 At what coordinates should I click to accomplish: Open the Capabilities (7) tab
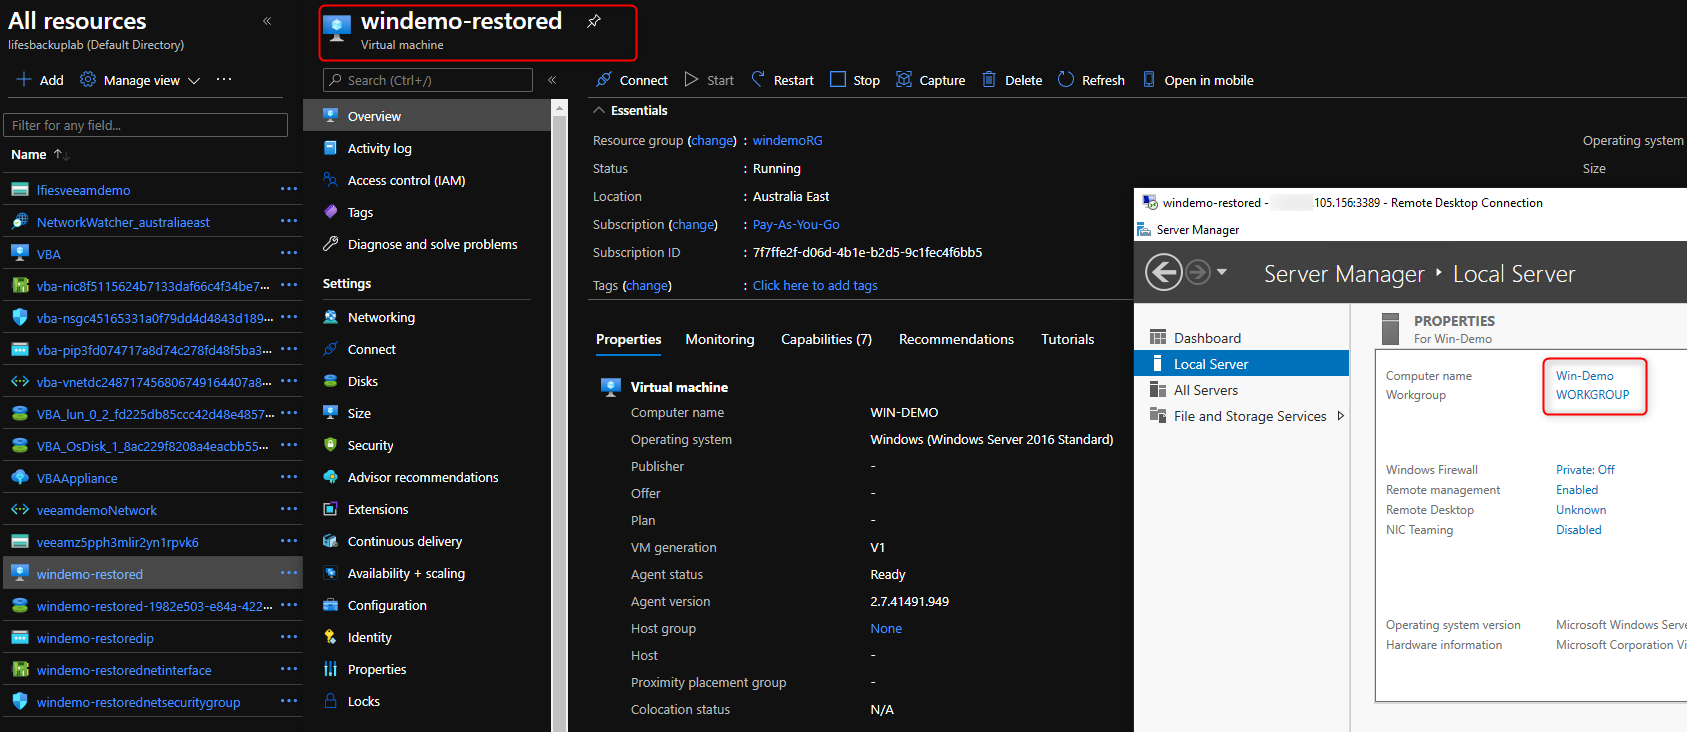tap(826, 340)
